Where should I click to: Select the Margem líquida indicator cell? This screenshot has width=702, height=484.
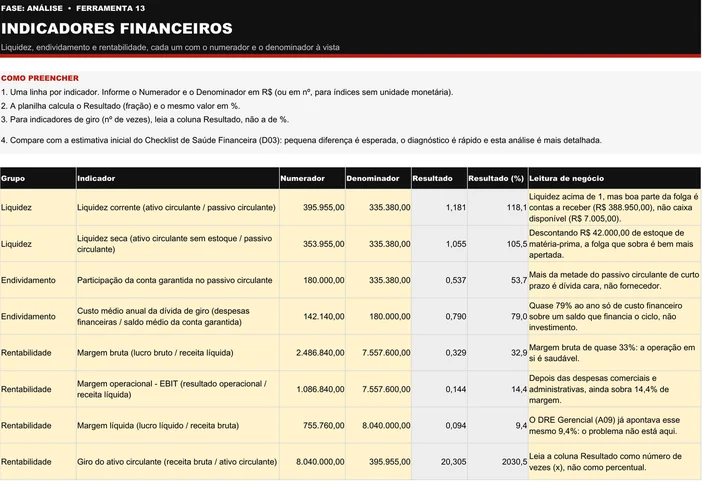178,425
